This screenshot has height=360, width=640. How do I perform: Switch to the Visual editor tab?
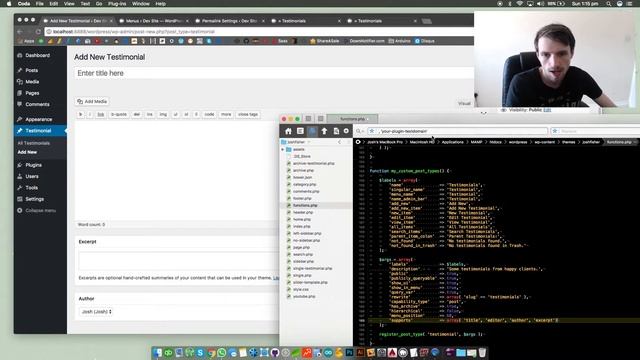click(x=464, y=103)
